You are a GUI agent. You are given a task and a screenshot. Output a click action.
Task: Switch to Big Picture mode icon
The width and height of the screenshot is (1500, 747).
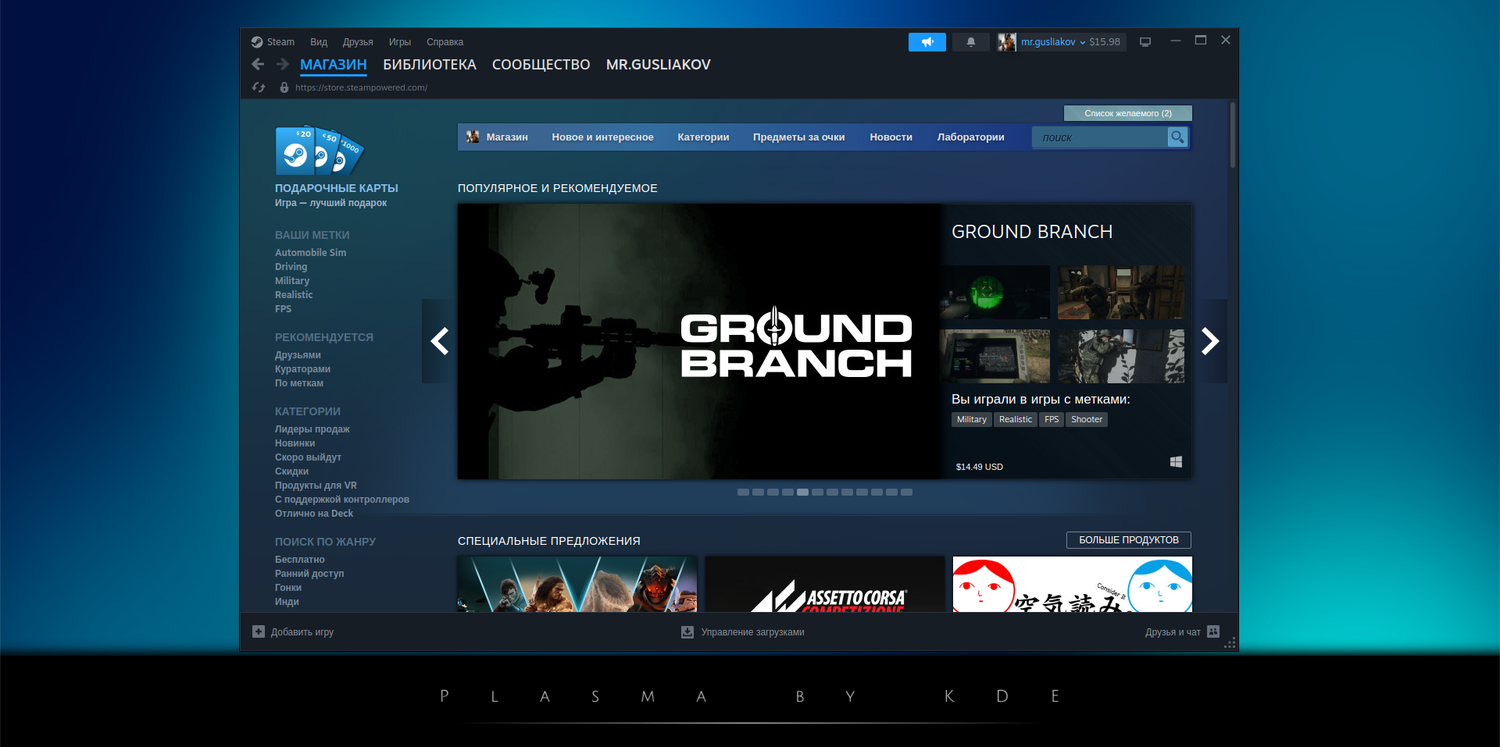[1145, 42]
